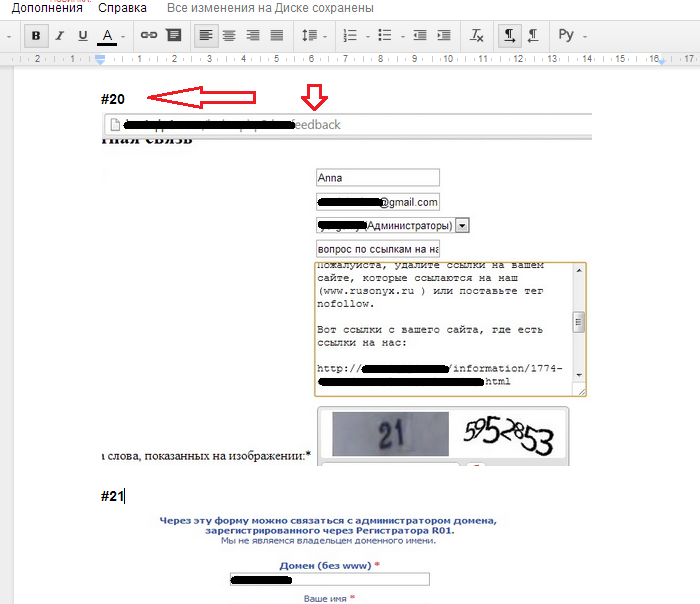Click 'Мы не являемся владельцем доменного имени.' text

pyautogui.click(x=328, y=541)
